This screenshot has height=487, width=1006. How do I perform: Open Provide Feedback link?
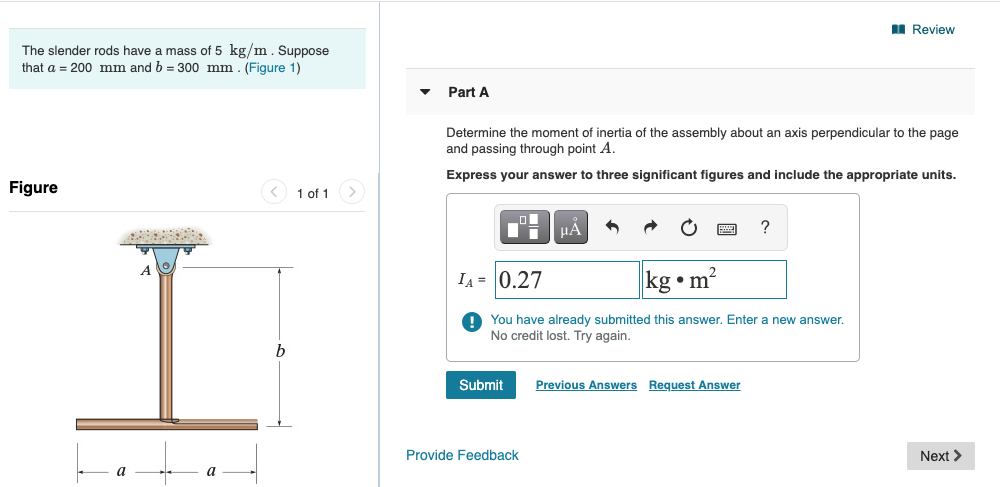[462, 455]
